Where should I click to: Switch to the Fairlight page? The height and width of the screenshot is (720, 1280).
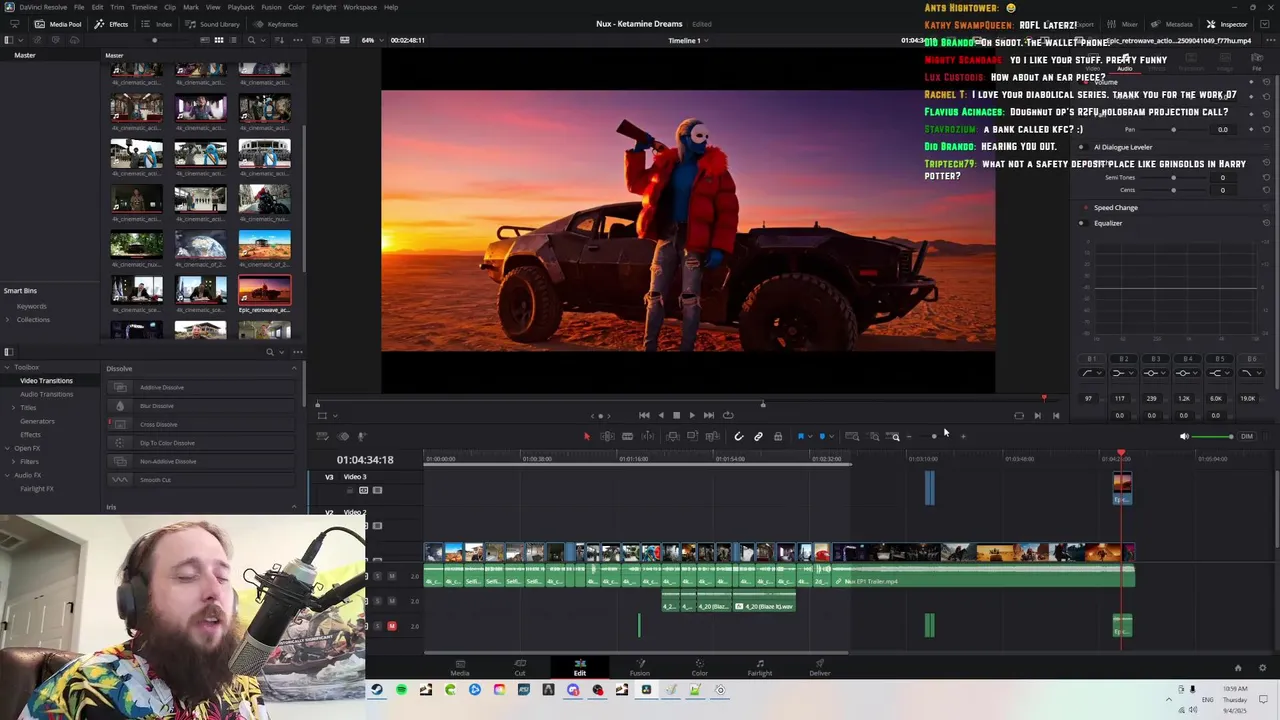coord(760,667)
